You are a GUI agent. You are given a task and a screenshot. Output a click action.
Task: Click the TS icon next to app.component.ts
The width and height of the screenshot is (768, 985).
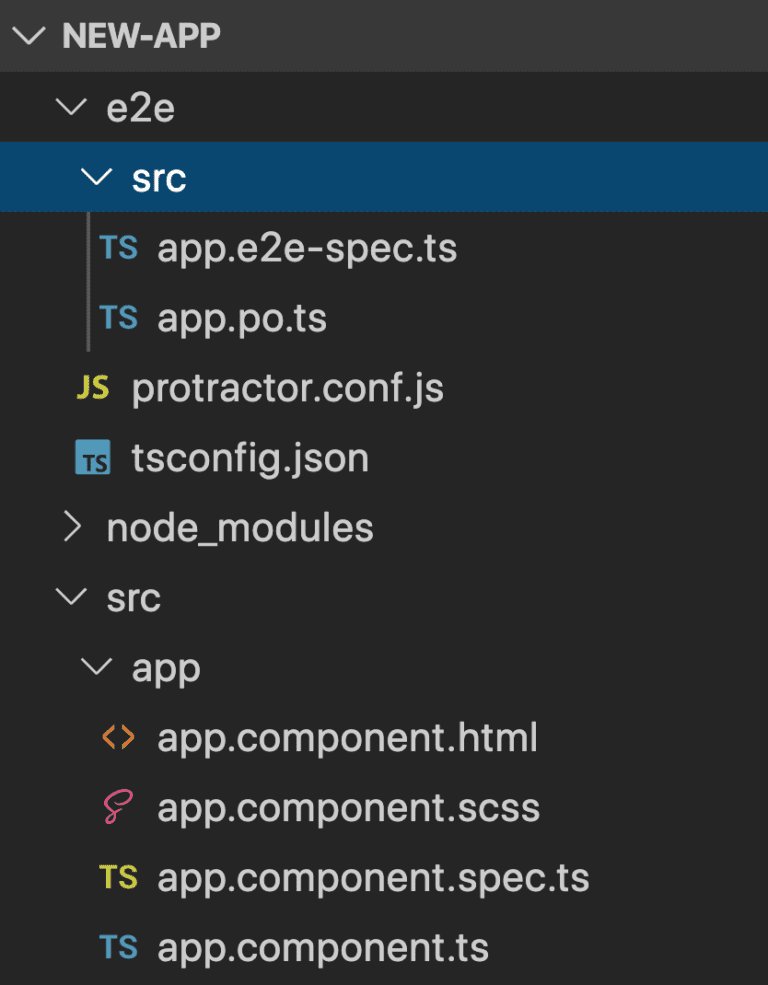[x=118, y=945]
